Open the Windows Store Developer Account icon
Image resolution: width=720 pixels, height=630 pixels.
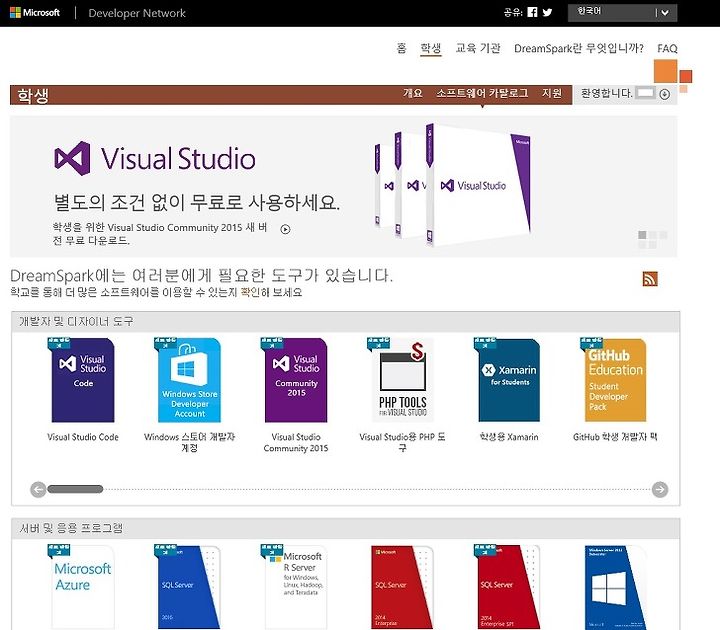(x=189, y=380)
